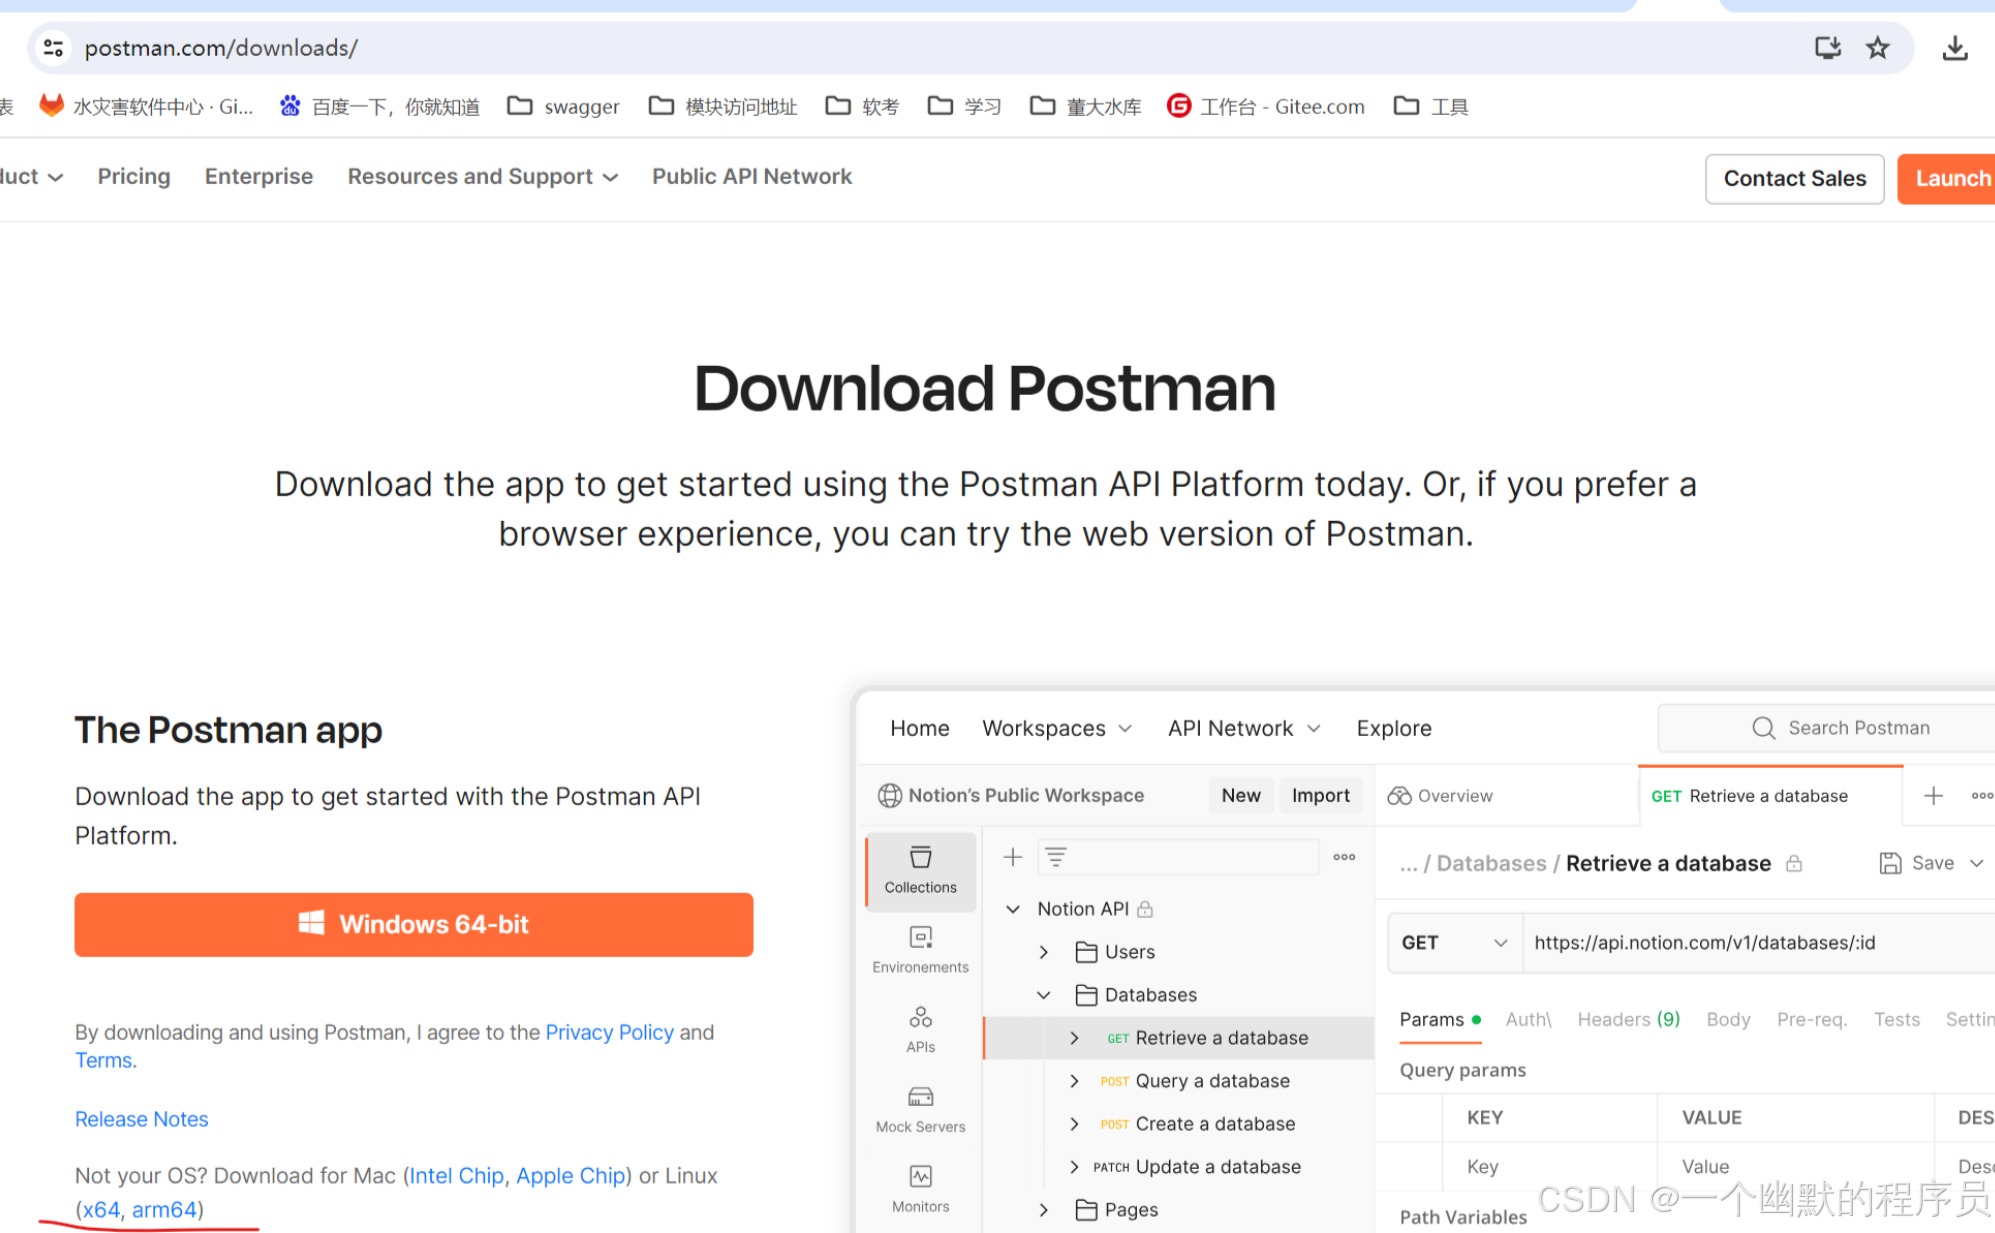Download the Linux arm64 version
The width and height of the screenshot is (1995, 1233).
pyautogui.click(x=164, y=1210)
